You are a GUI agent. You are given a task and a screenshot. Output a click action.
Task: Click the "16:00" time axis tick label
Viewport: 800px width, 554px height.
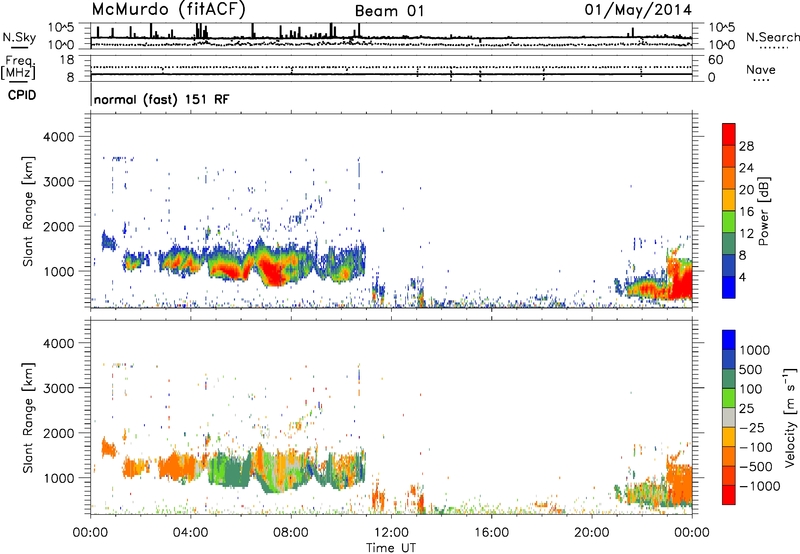pyautogui.click(x=491, y=533)
